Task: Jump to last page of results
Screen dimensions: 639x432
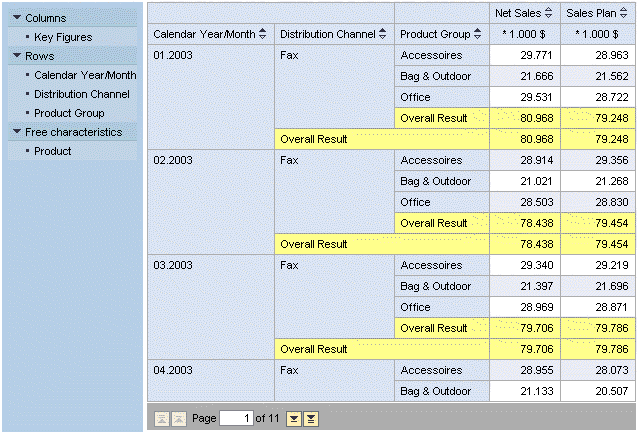Action: [x=311, y=417]
